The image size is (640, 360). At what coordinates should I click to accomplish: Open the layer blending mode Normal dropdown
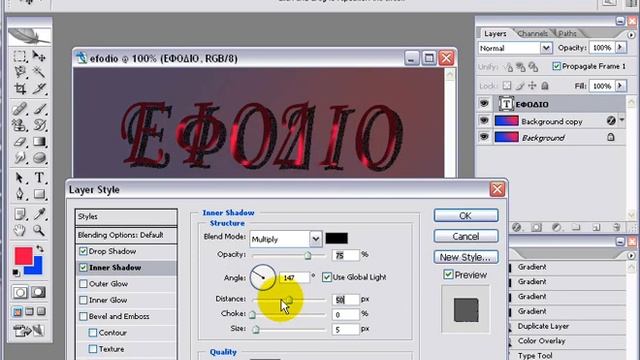tap(546, 48)
